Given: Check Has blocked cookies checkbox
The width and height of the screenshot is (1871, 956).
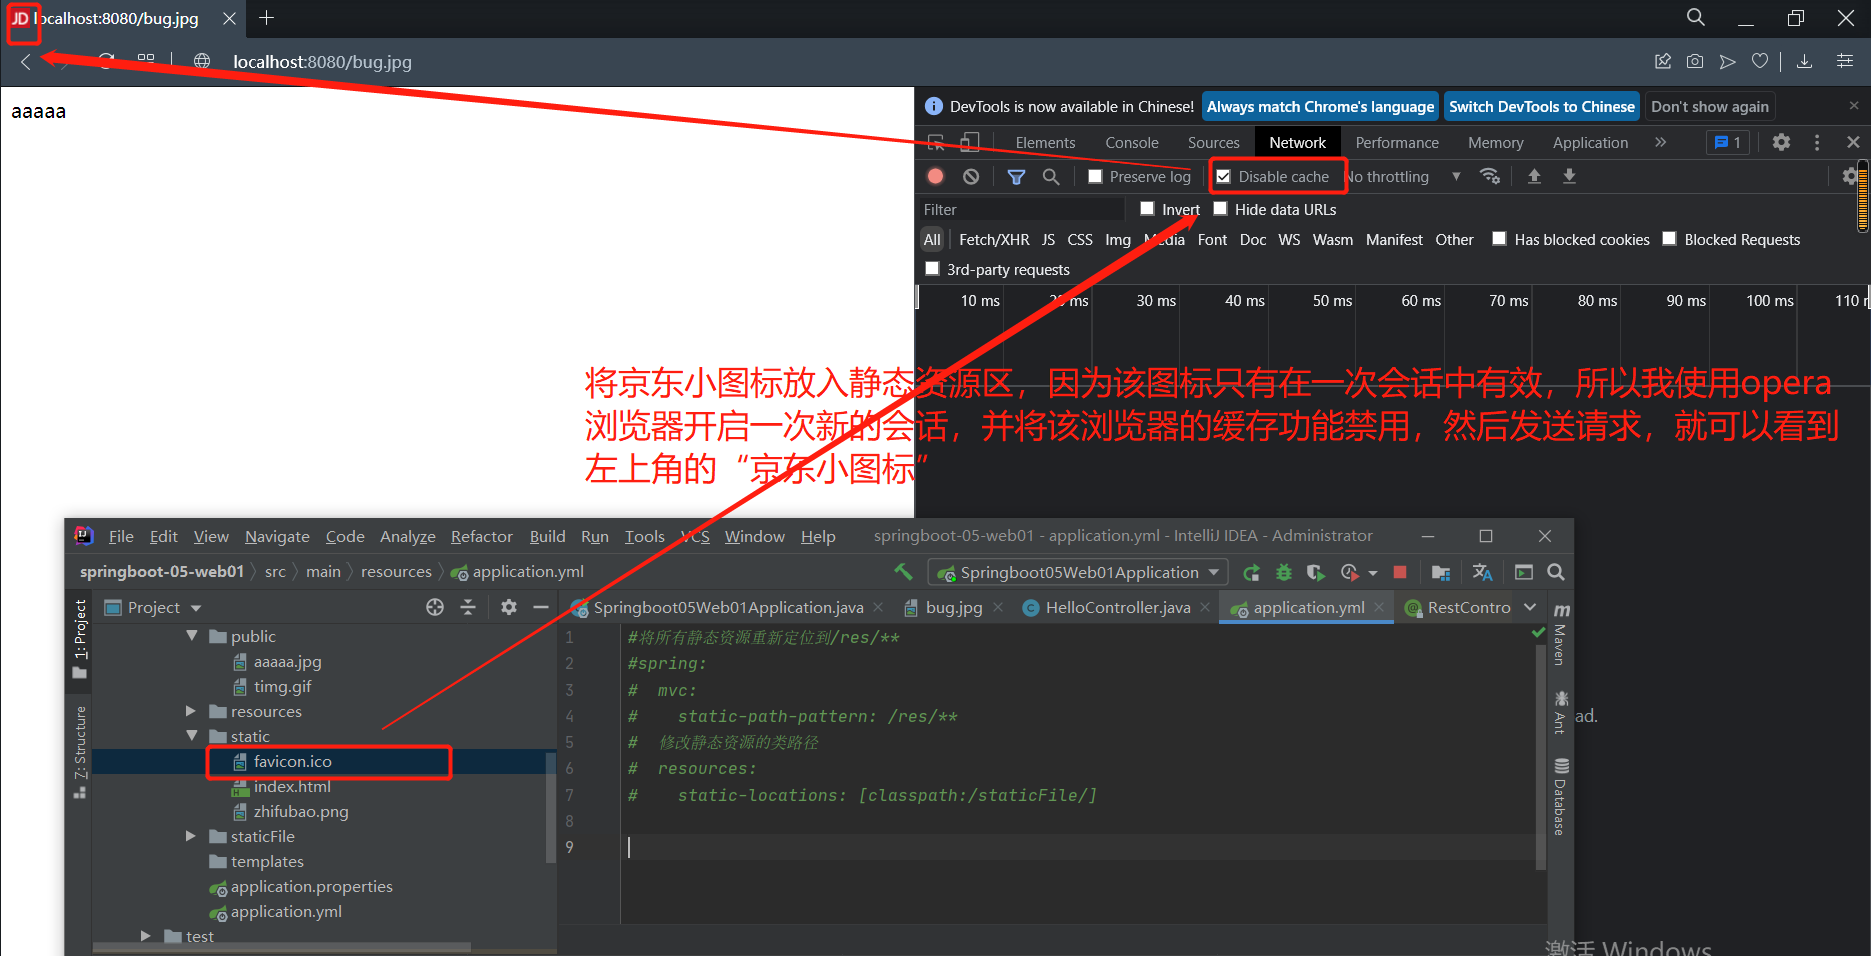Looking at the screenshot, I should (1499, 239).
